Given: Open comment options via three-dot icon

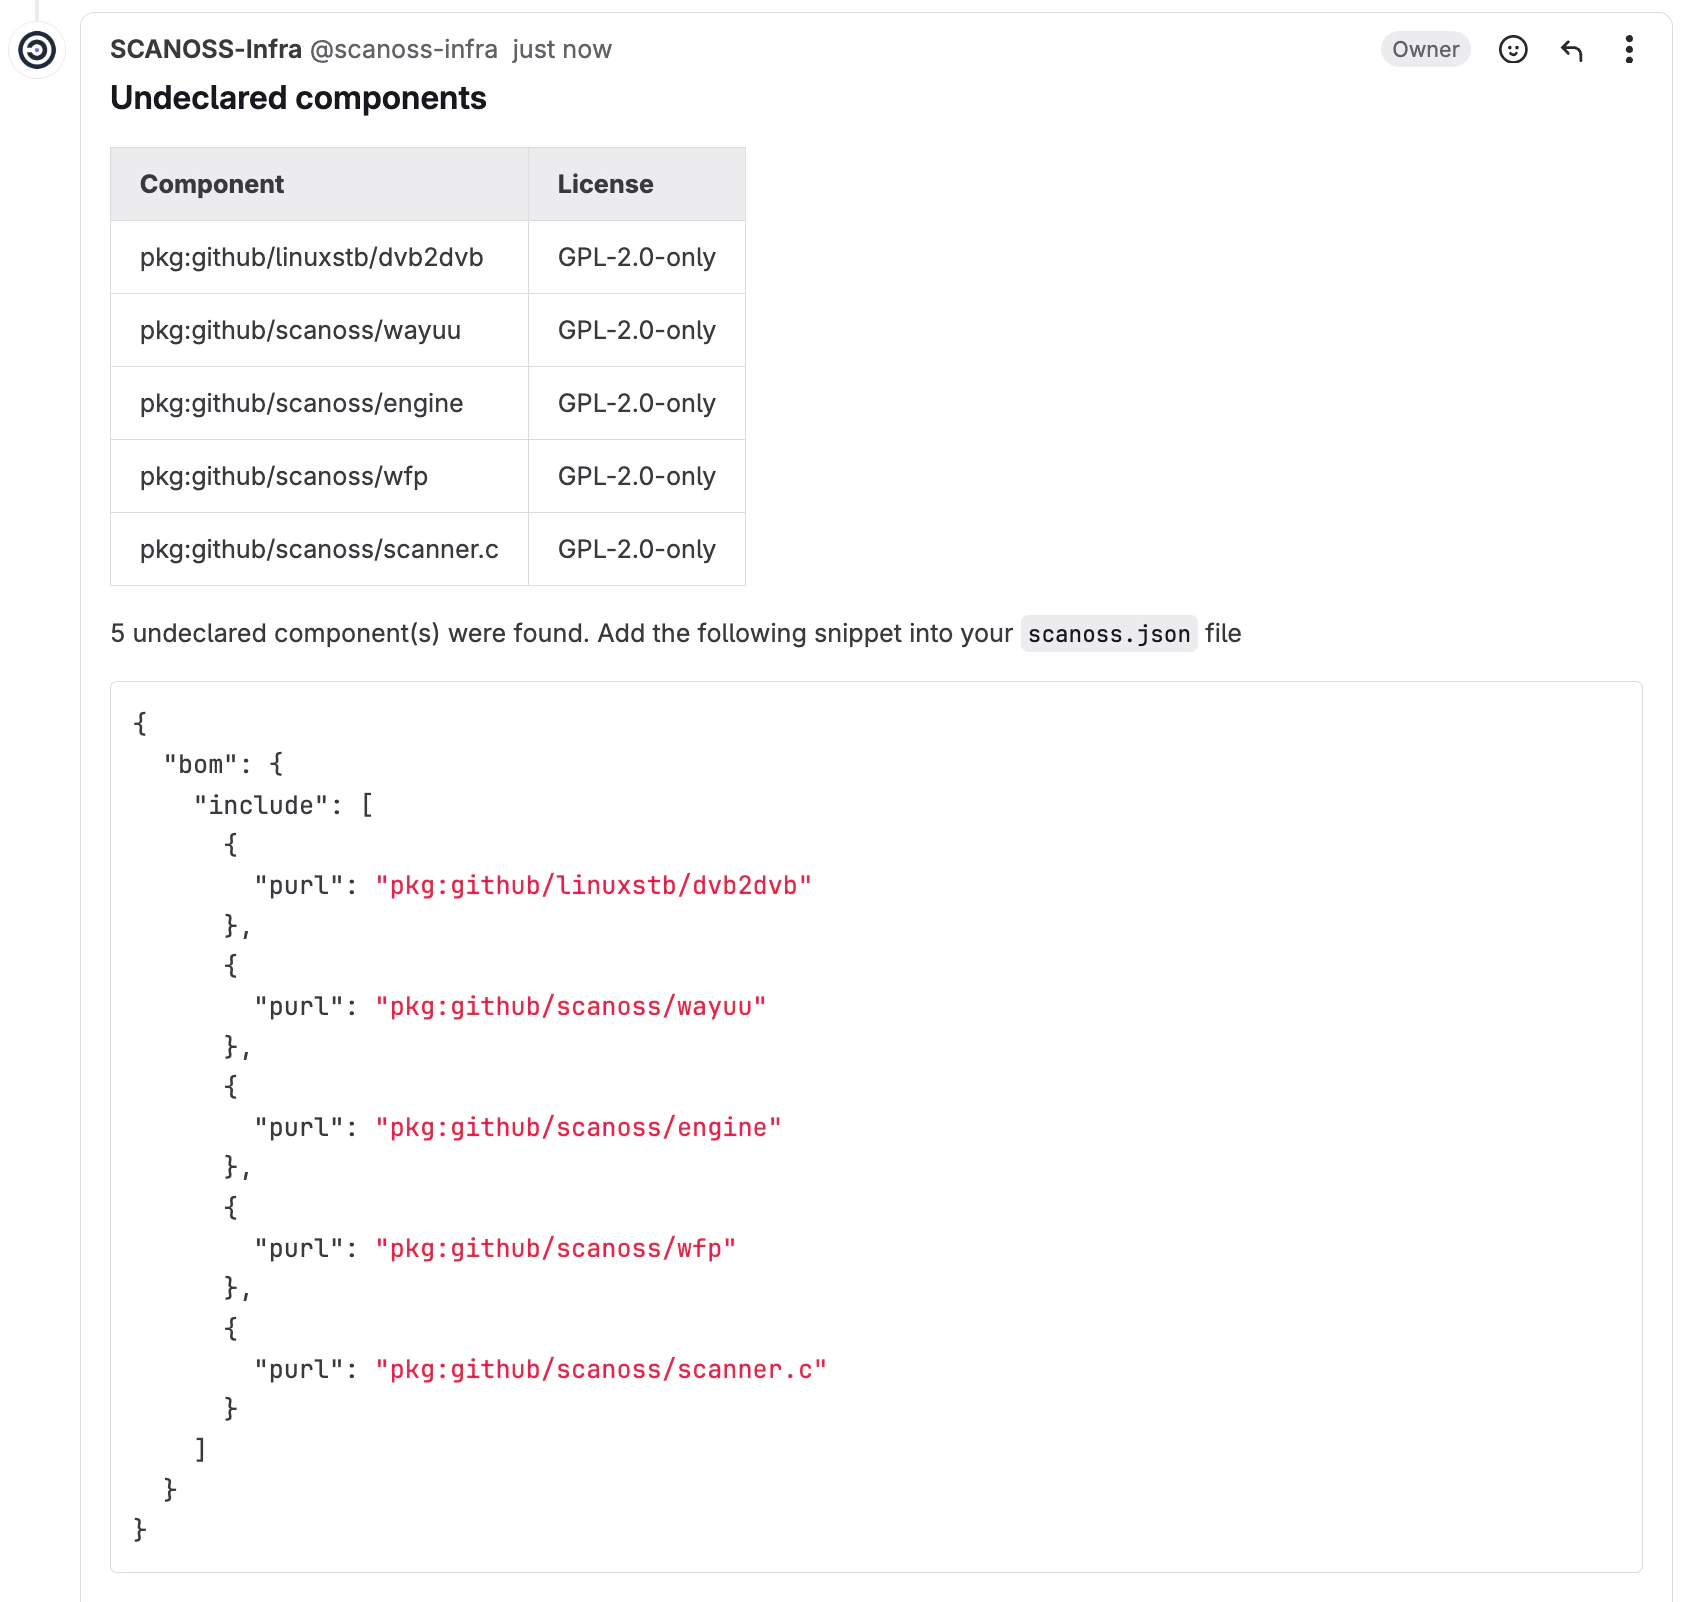Looking at the screenshot, I should click(1629, 49).
